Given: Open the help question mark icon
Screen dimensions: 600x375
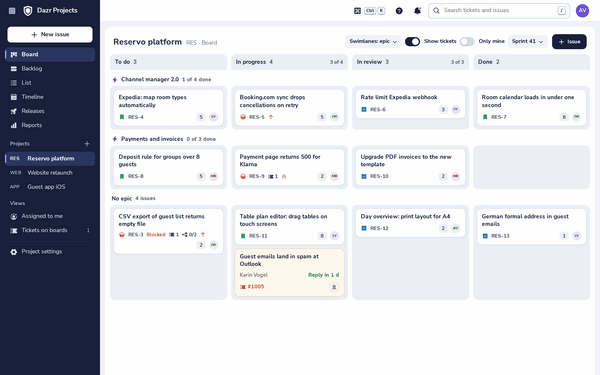Looking at the screenshot, I should click(x=399, y=11).
